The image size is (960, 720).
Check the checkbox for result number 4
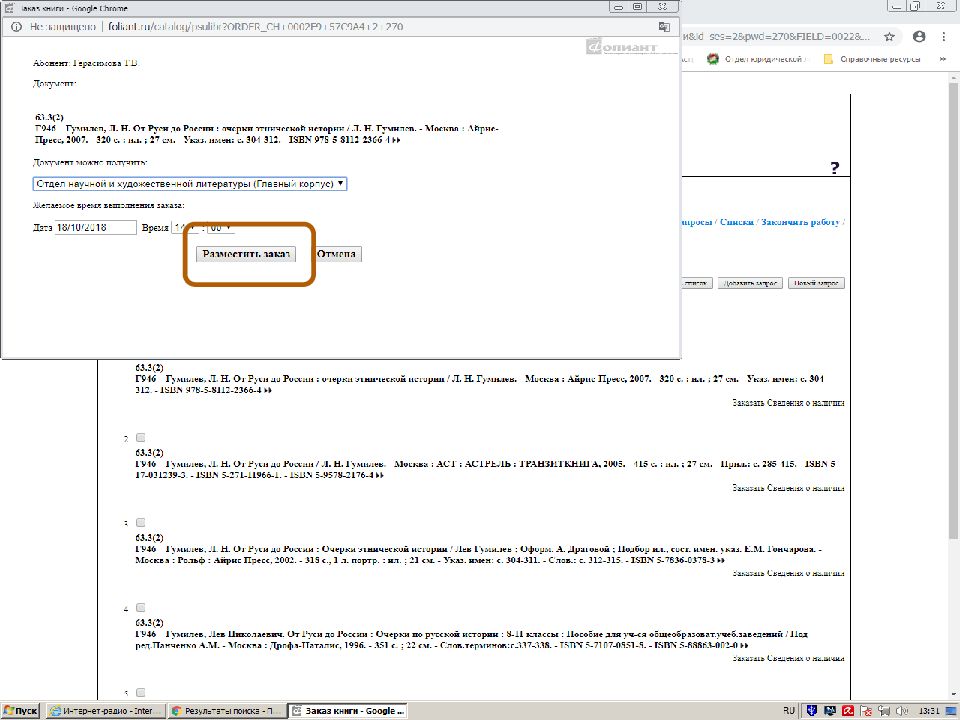[x=140, y=608]
